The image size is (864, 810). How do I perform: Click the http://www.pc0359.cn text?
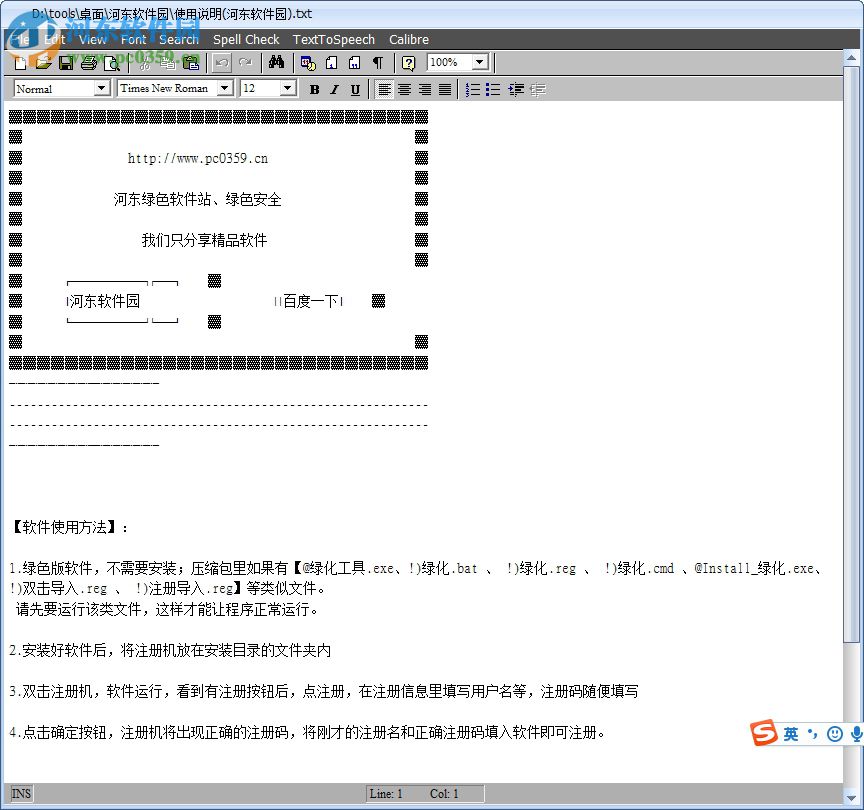pyautogui.click(x=198, y=159)
